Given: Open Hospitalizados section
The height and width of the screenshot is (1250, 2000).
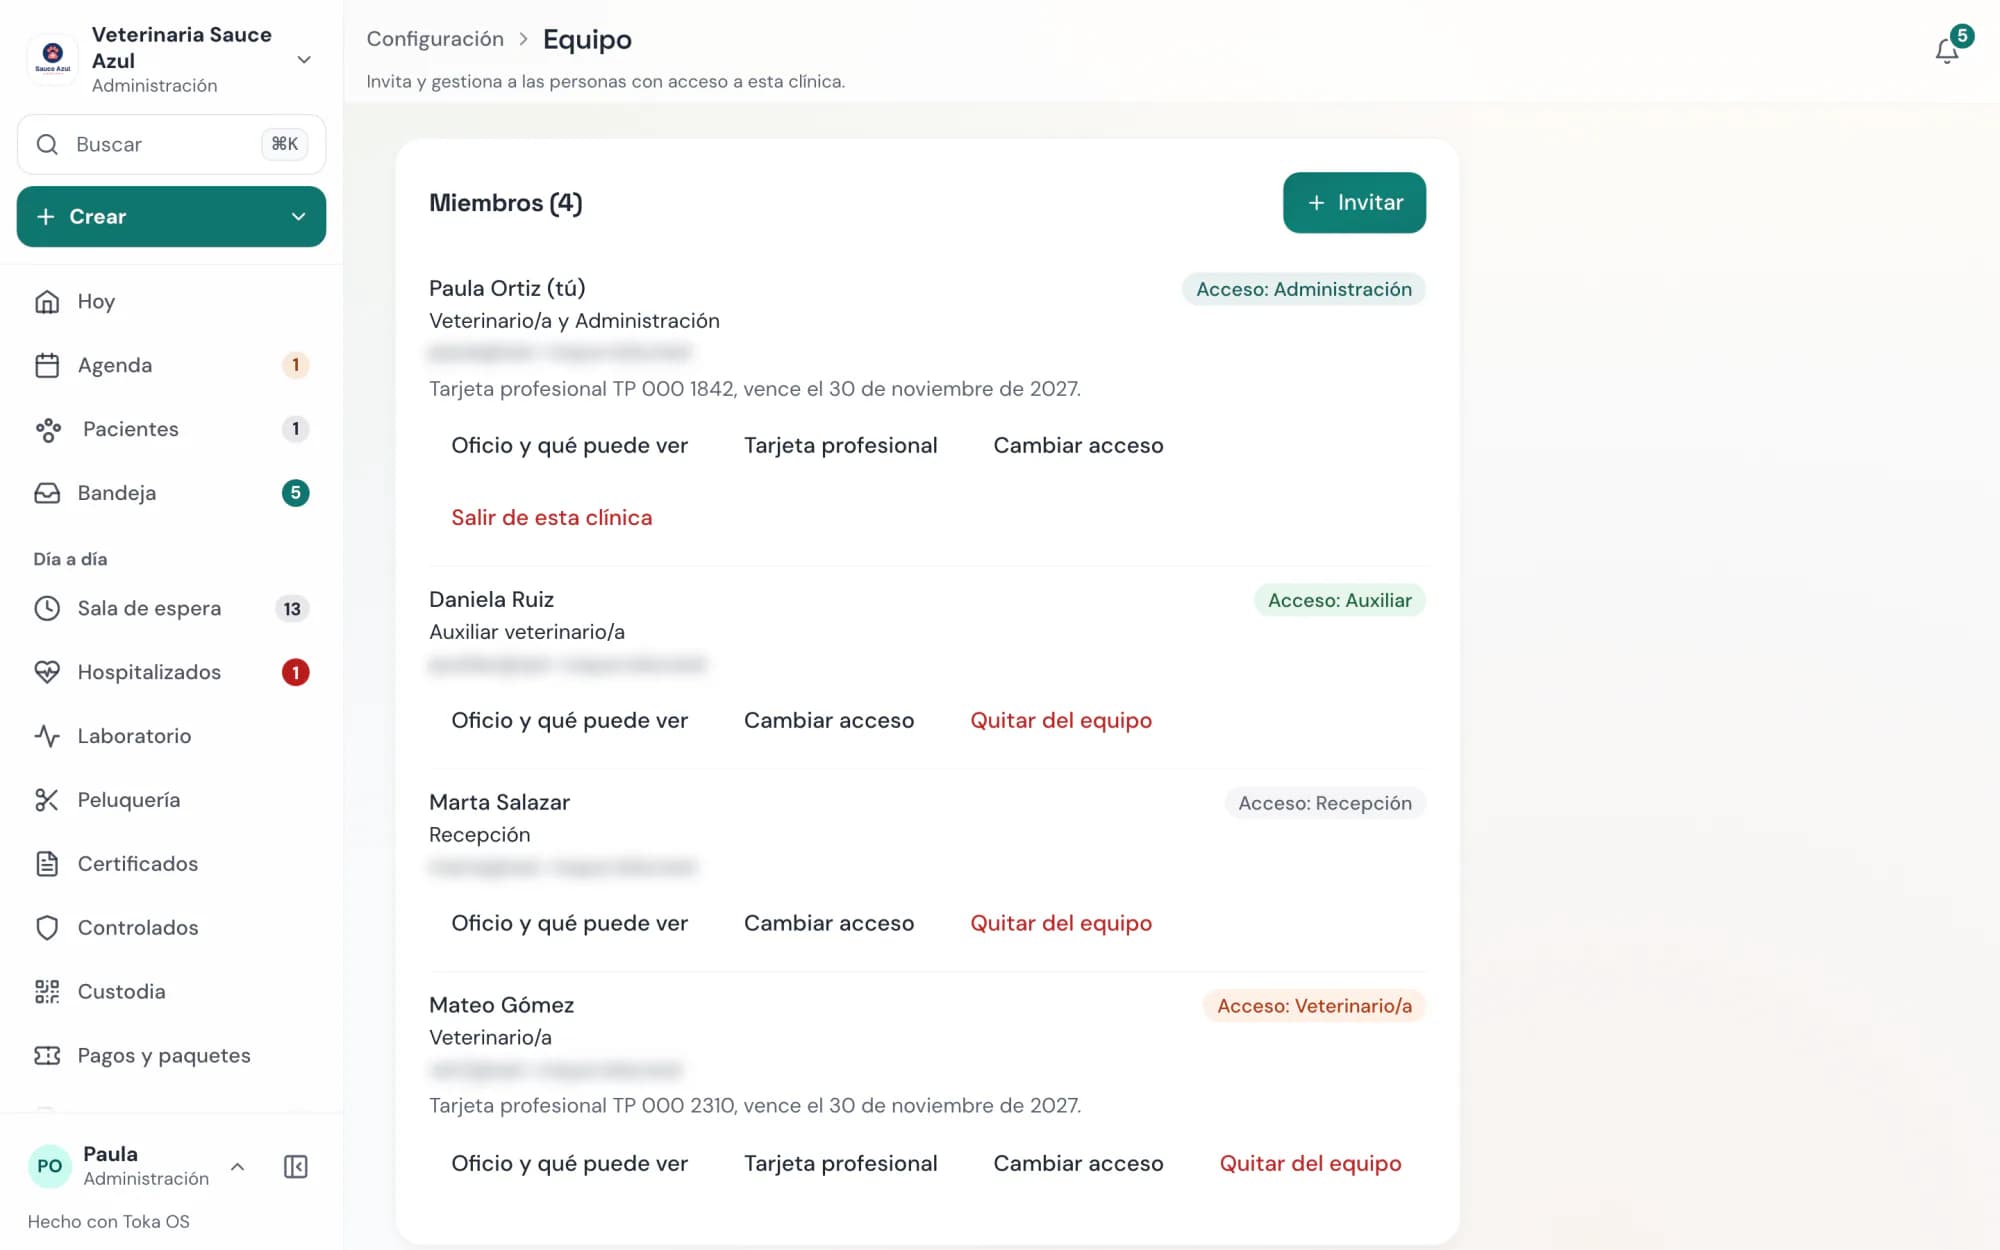Looking at the screenshot, I should tap(171, 672).
